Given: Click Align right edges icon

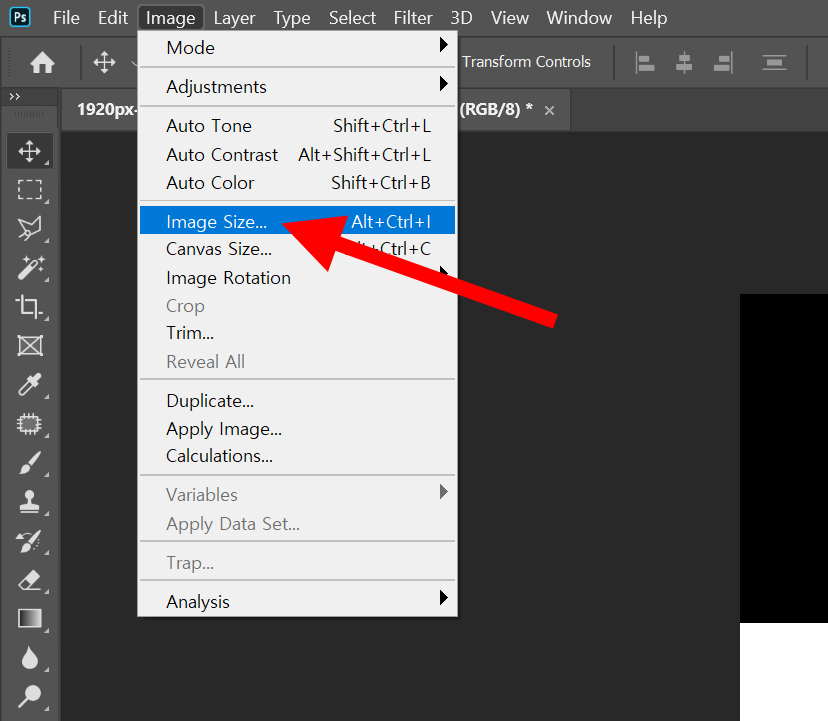Looking at the screenshot, I should click(x=723, y=63).
